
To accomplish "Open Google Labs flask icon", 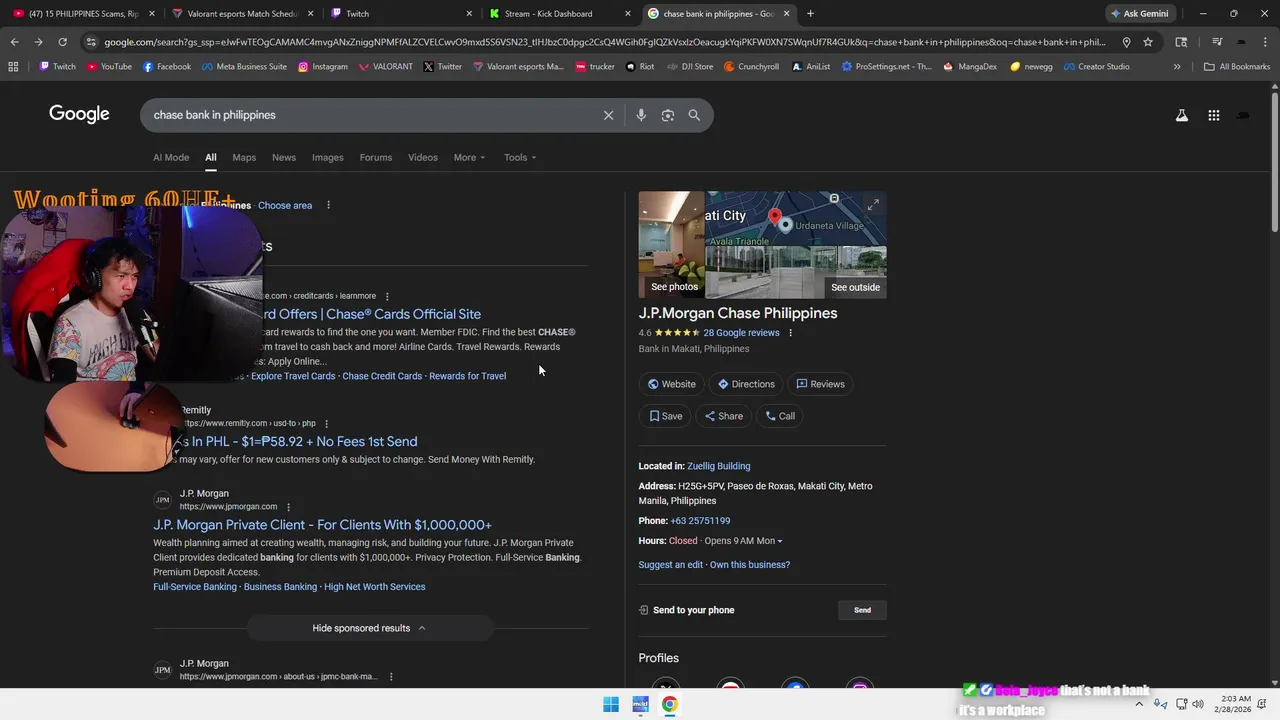I will pos(1182,115).
